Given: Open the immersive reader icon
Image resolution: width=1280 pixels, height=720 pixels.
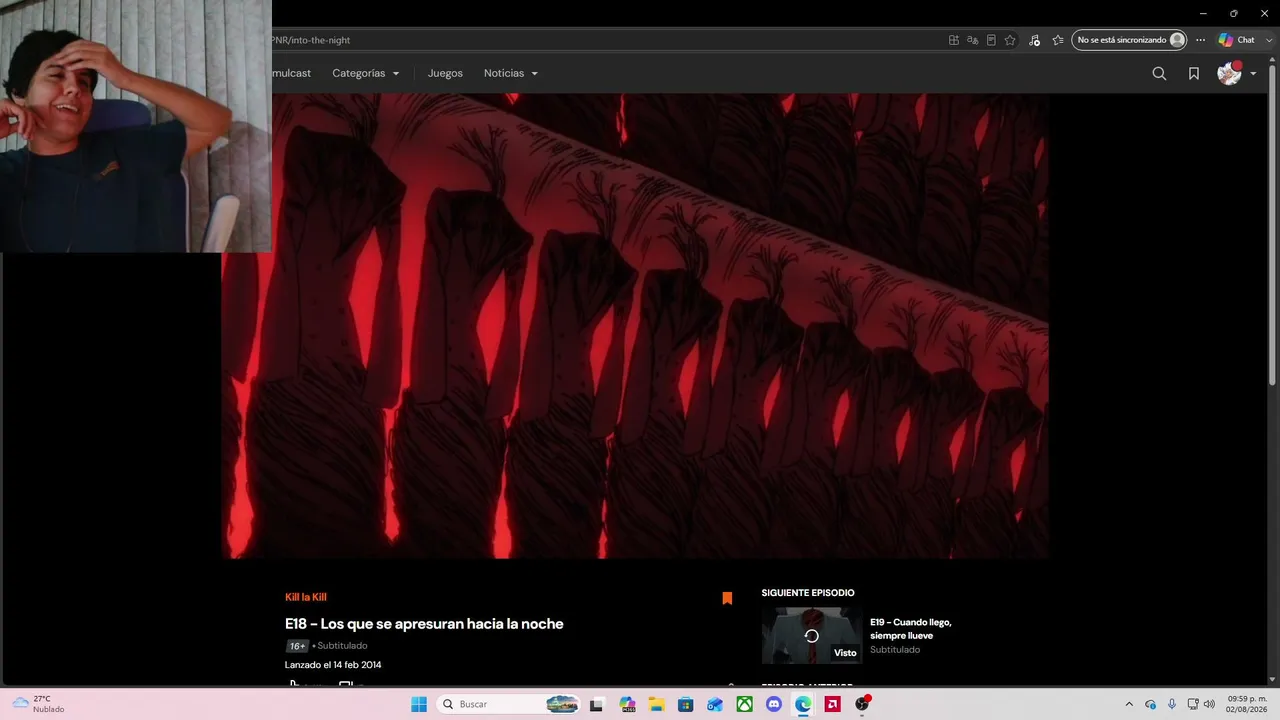Looking at the screenshot, I should (x=991, y=40).
